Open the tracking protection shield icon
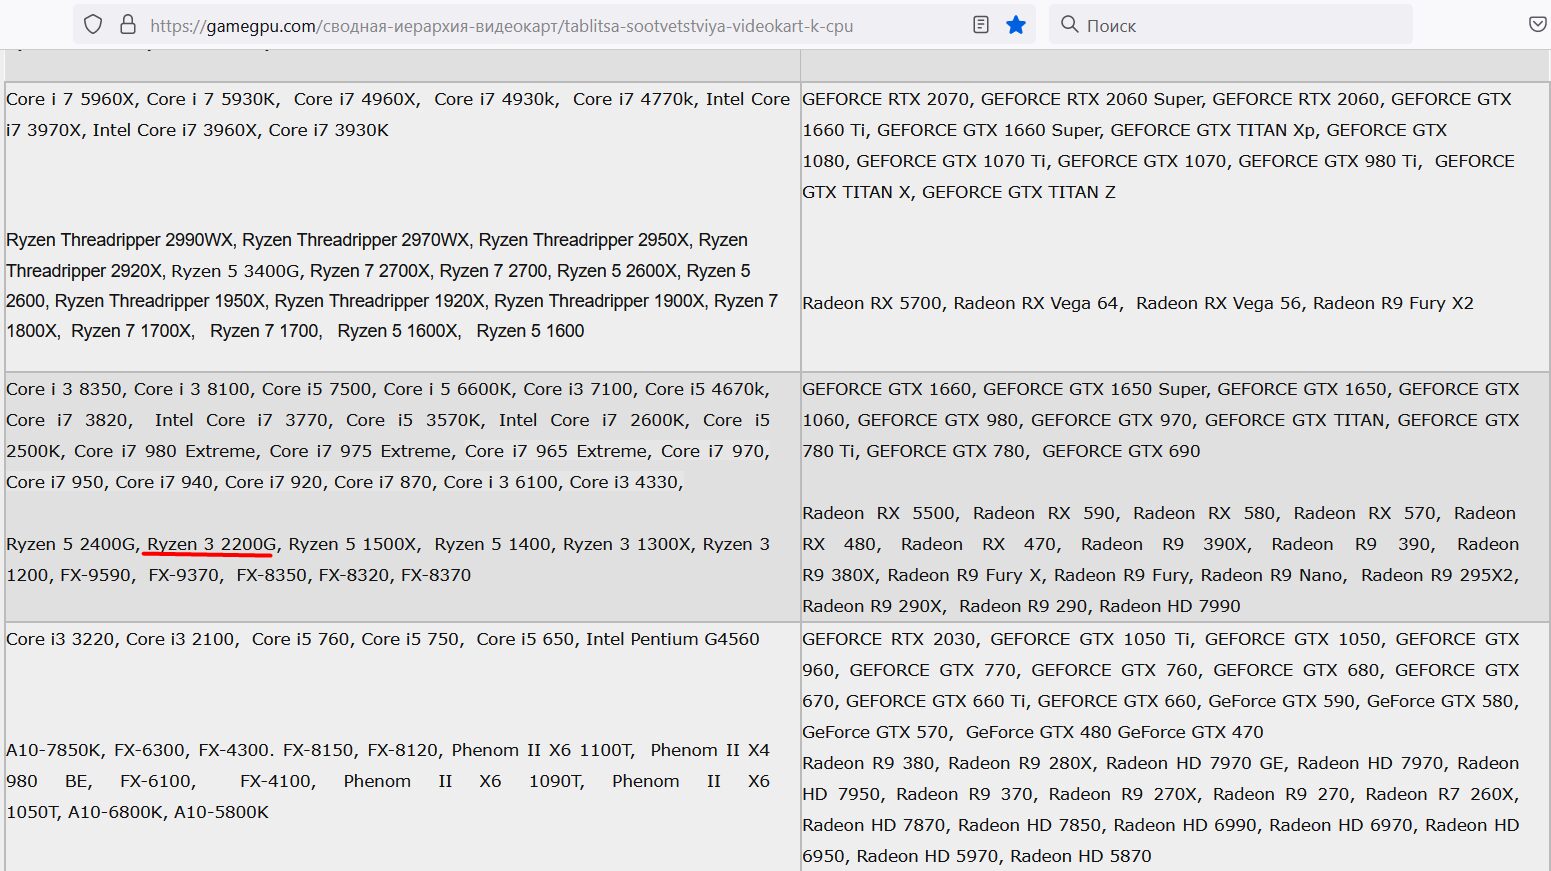Screen dimensions: 1551x871 tap(93, 25)
